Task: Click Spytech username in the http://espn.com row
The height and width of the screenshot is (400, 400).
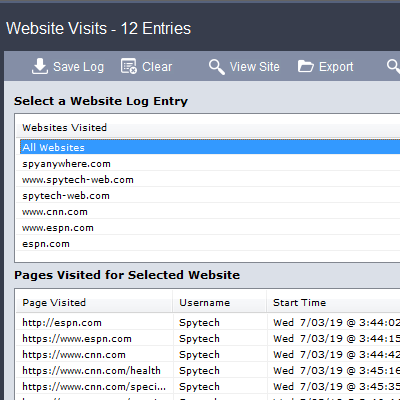Action: (x=199, y=323)
